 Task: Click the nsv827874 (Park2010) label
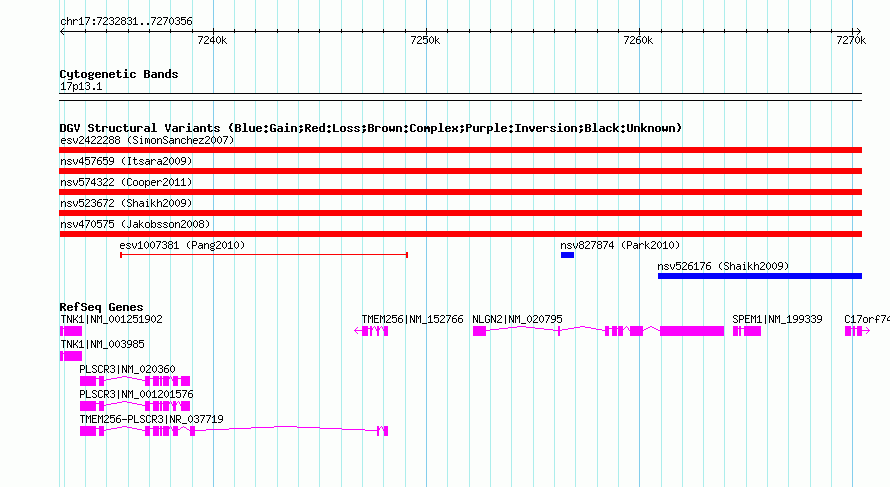click(620, 245)
